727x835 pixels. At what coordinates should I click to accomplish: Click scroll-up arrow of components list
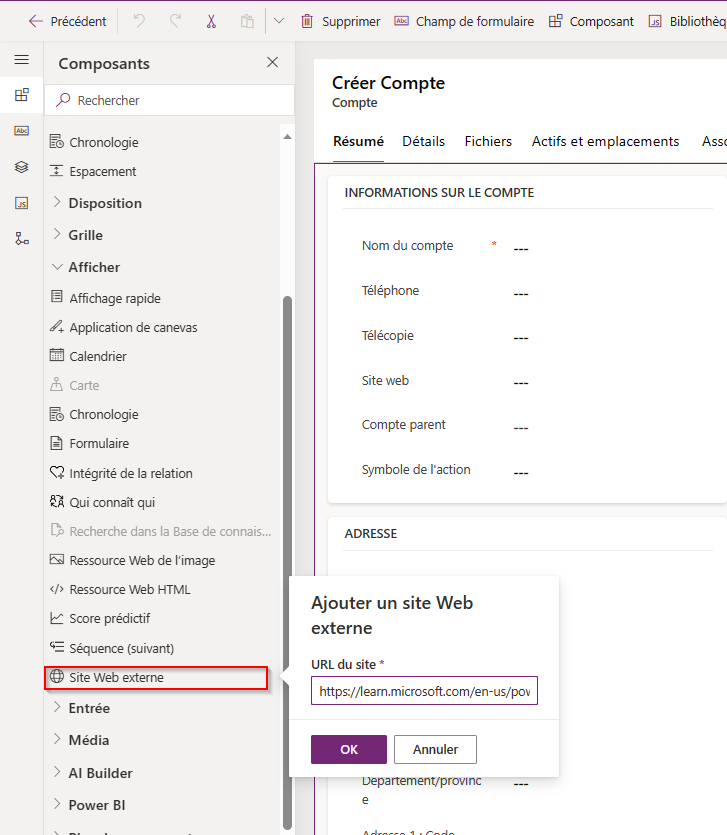(288, 137)
